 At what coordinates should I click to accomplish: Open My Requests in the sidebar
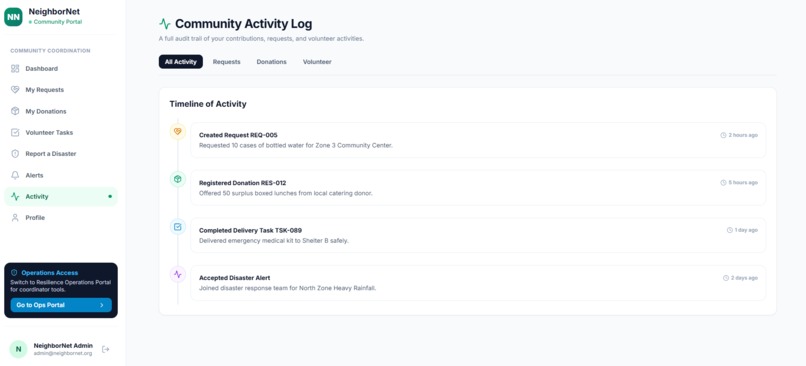tap(61, 89)
